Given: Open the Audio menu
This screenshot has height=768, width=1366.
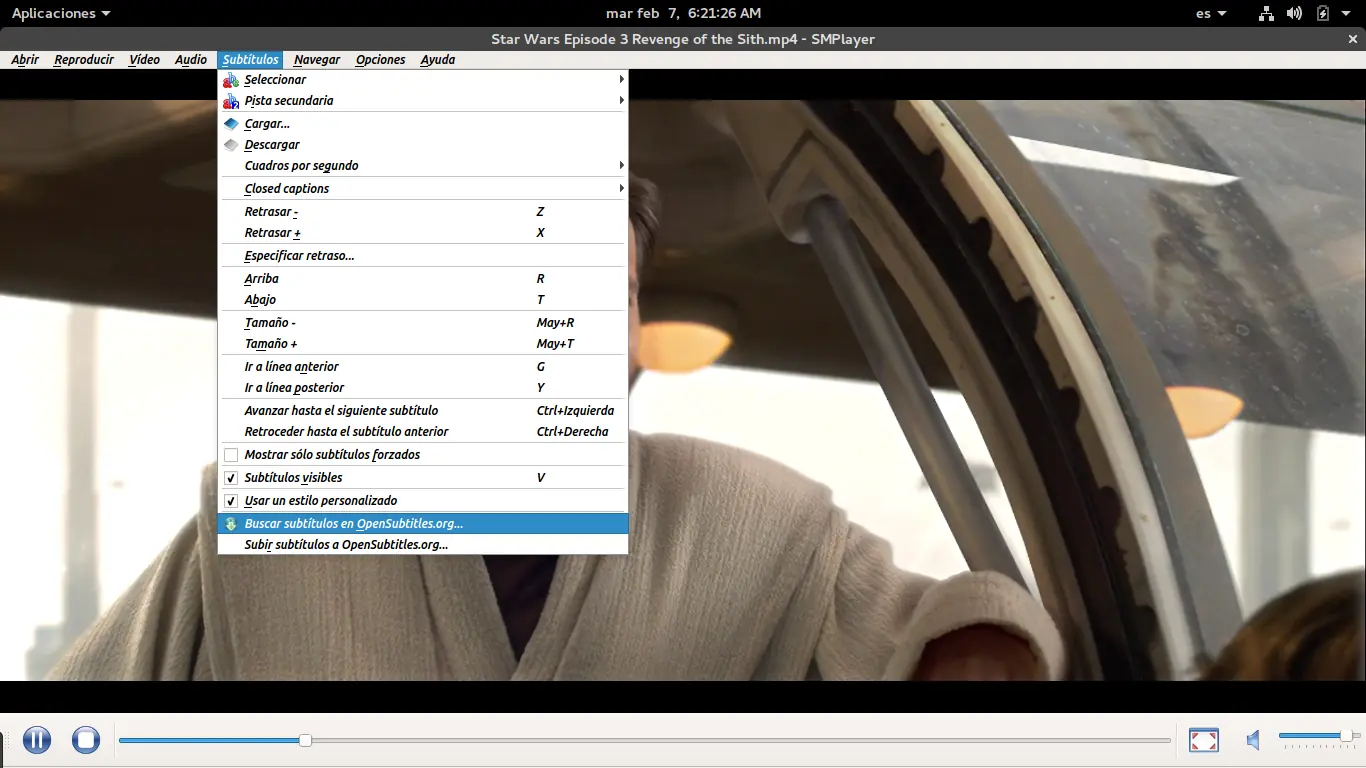Looking at the screenshot, I should (191, 60).
